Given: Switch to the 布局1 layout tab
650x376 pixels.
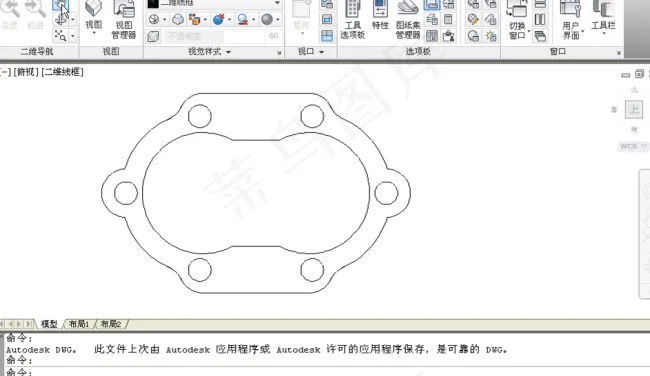Looking at the screenshot, I should point(79,324).
